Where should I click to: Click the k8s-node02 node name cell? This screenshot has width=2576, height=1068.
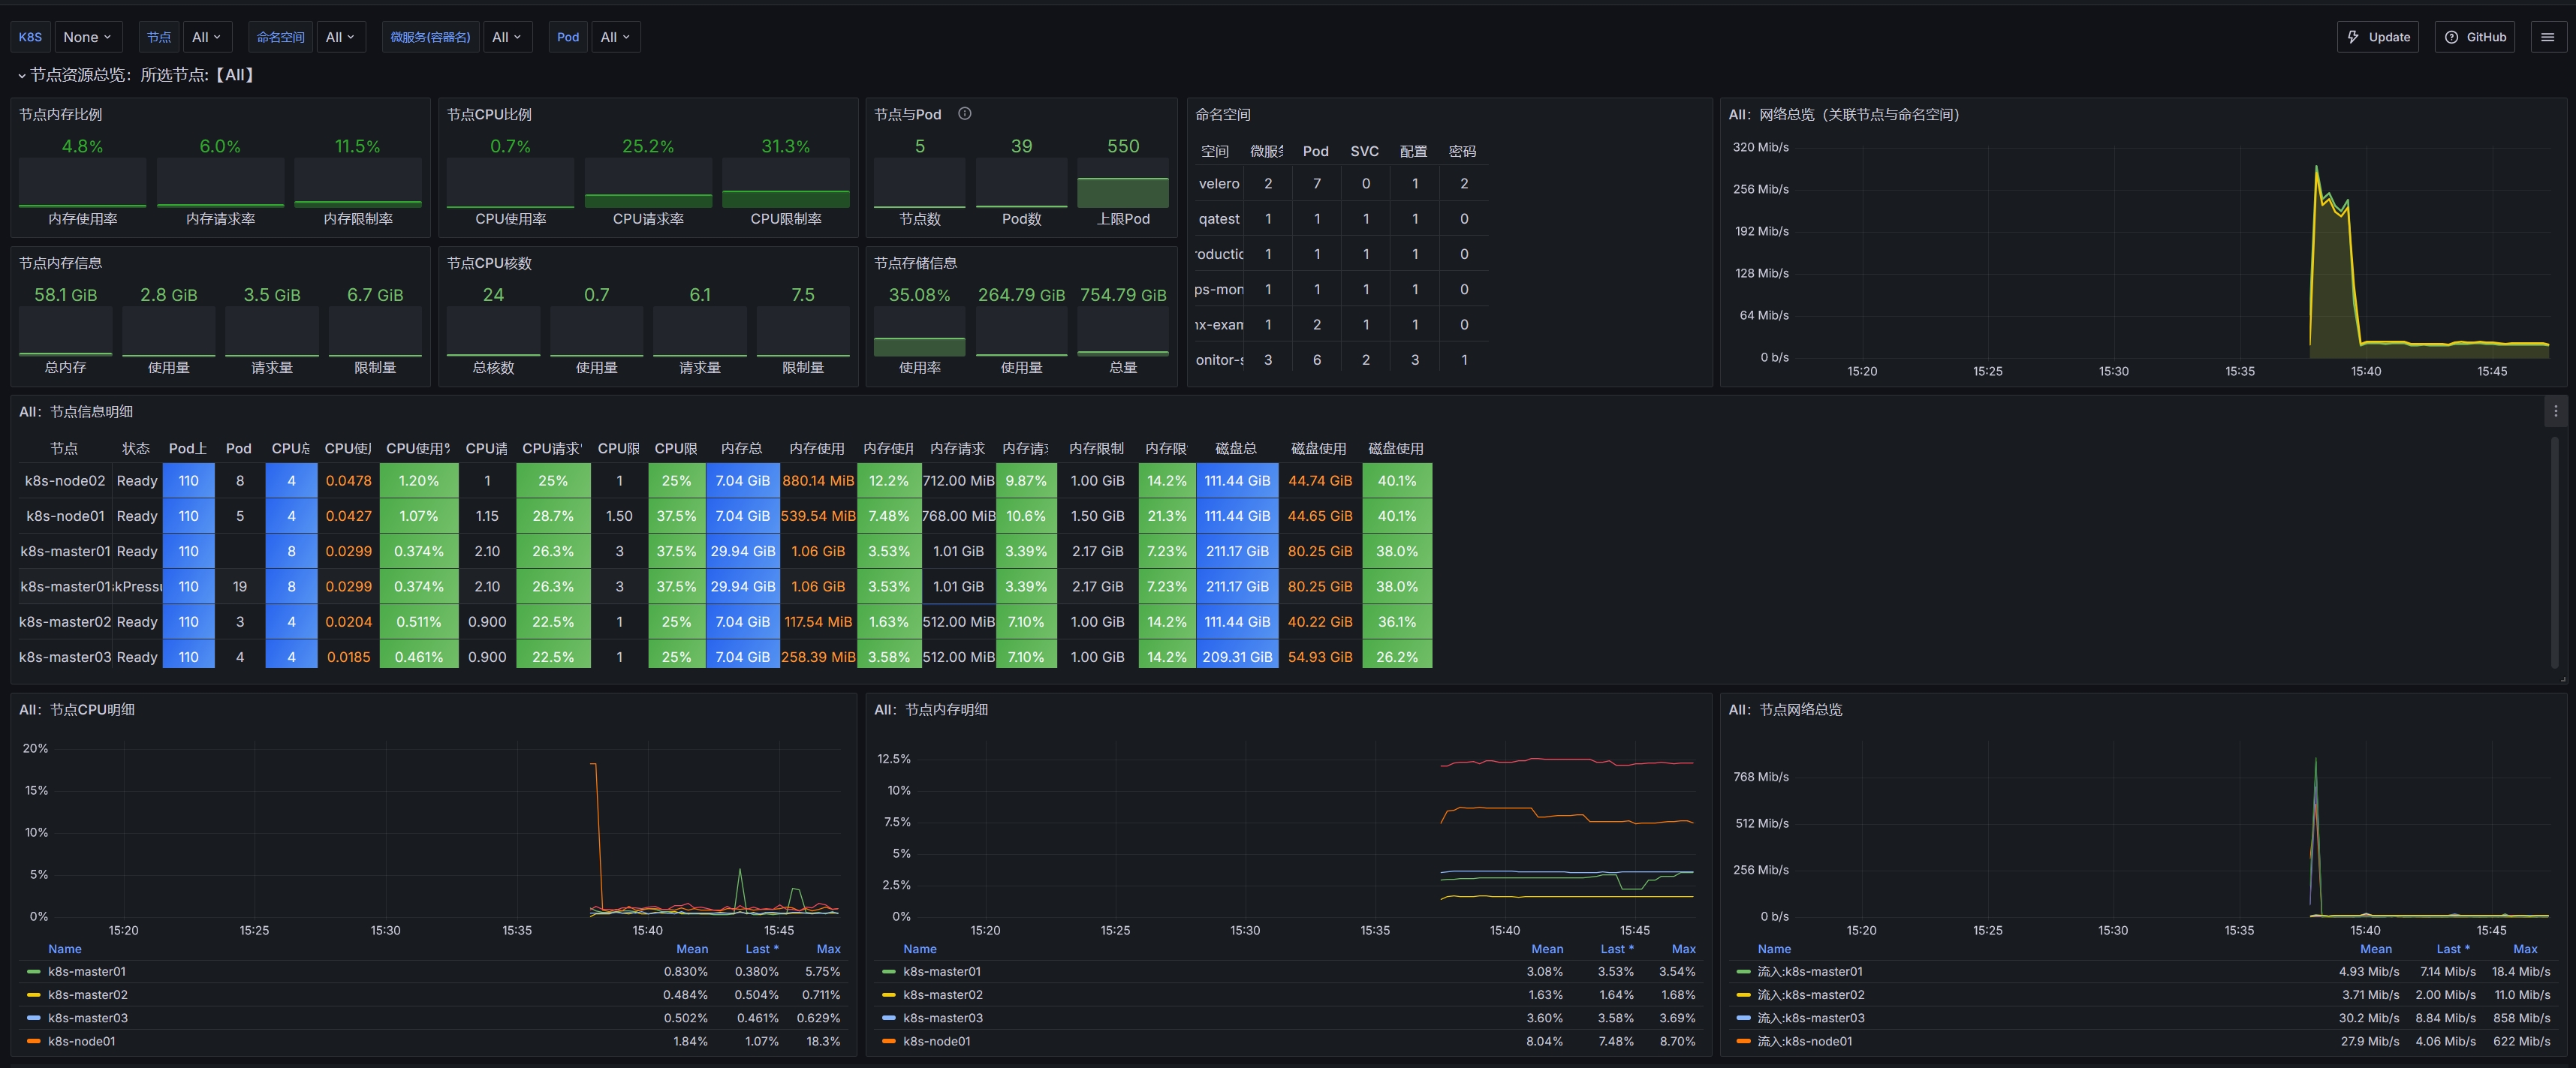click(x=65, y=481)
